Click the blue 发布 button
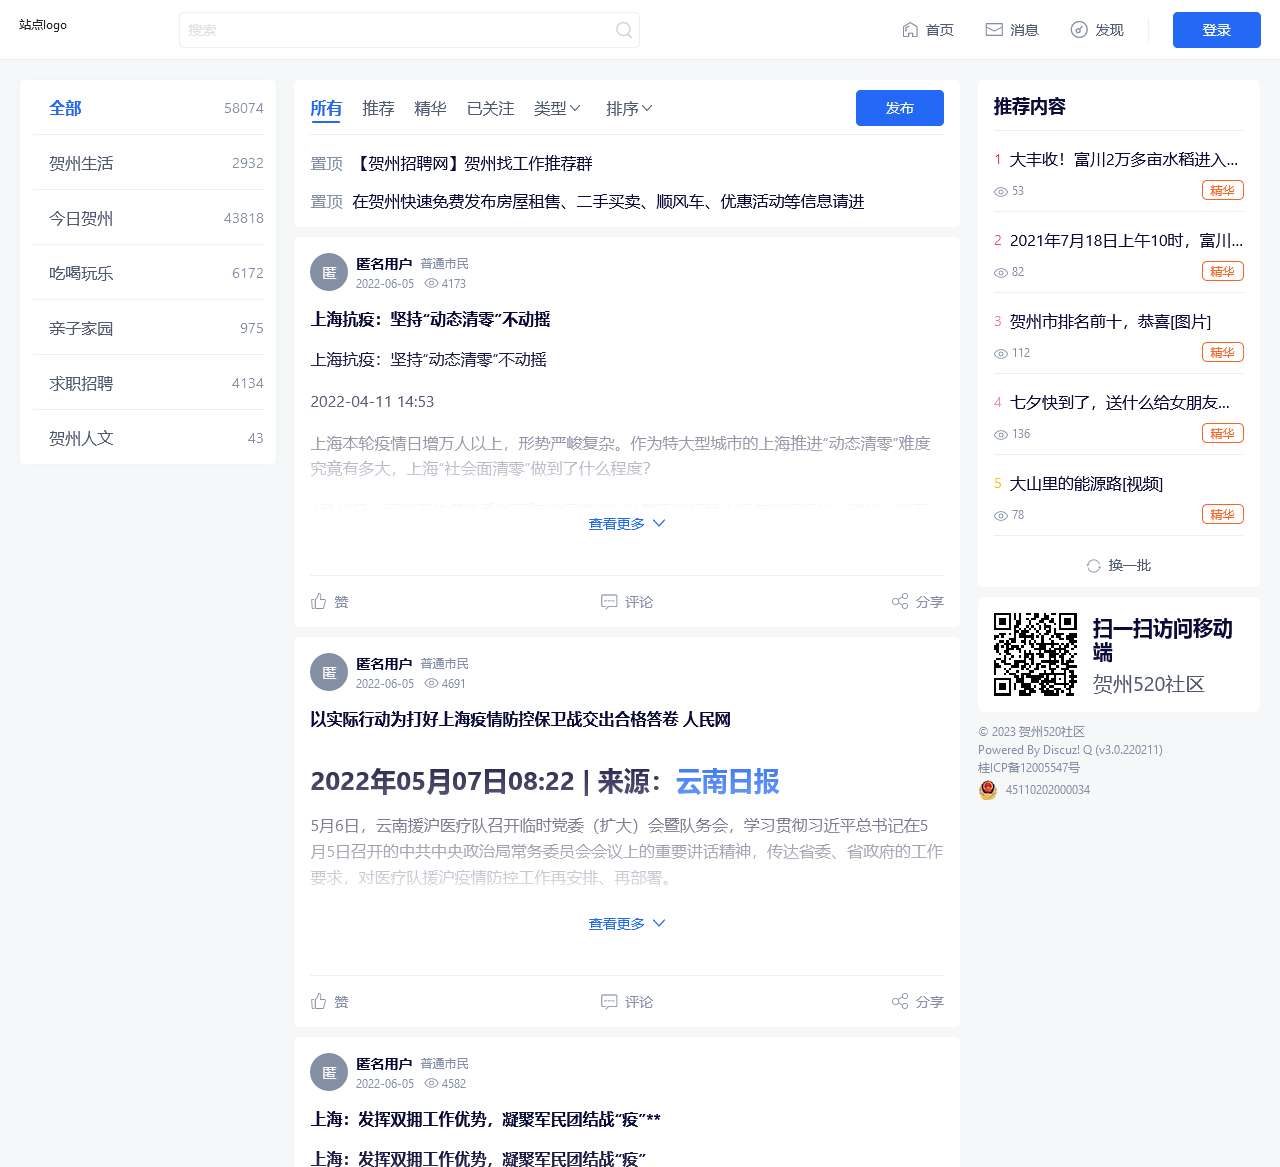 (900, 108)
